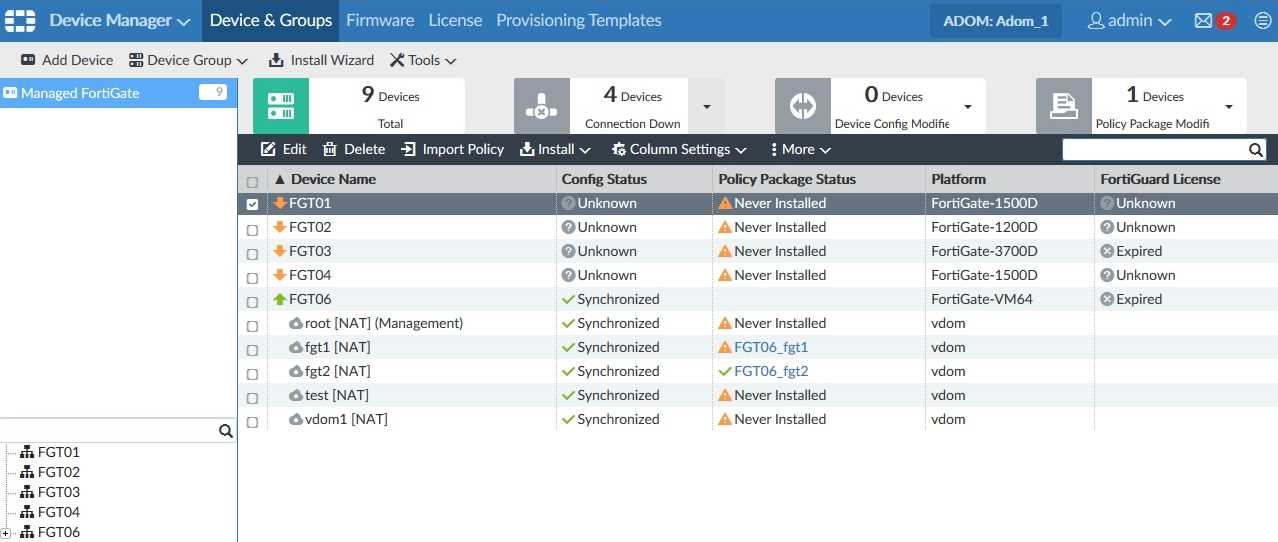Click the search magnifier in device table toolbar
Viewport: 1278px width, 542px height.
pyautogui.click(x=1256, y=150)
